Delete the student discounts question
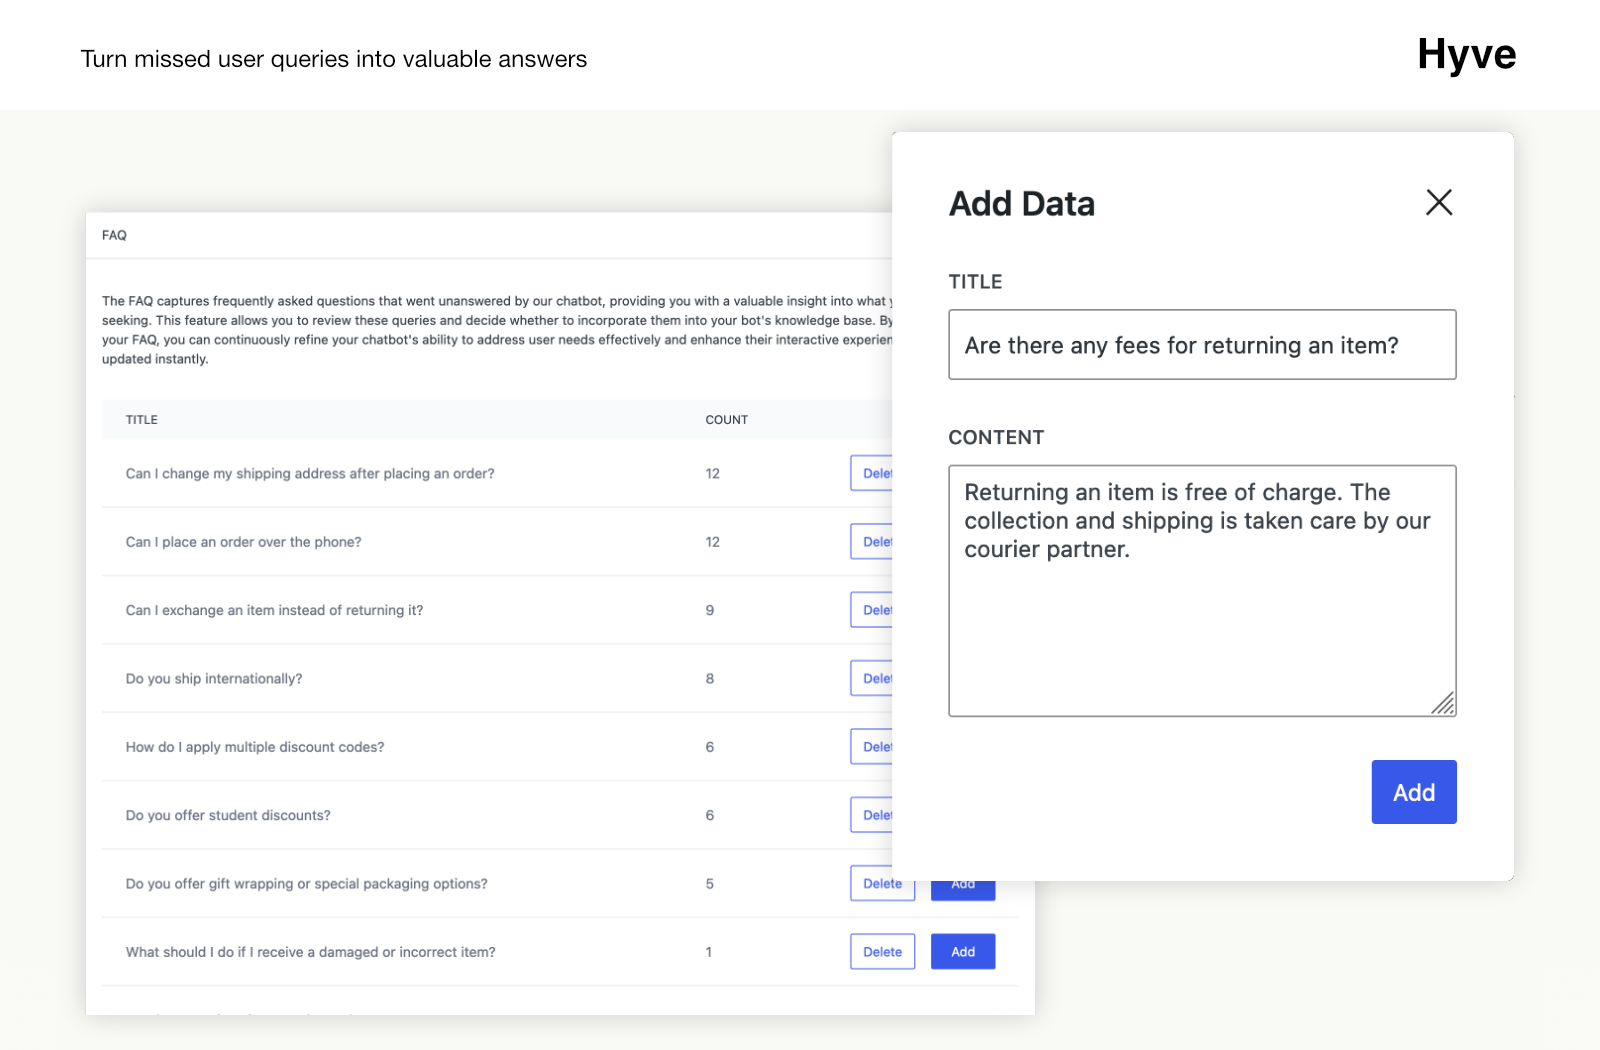 click(872, 815)
